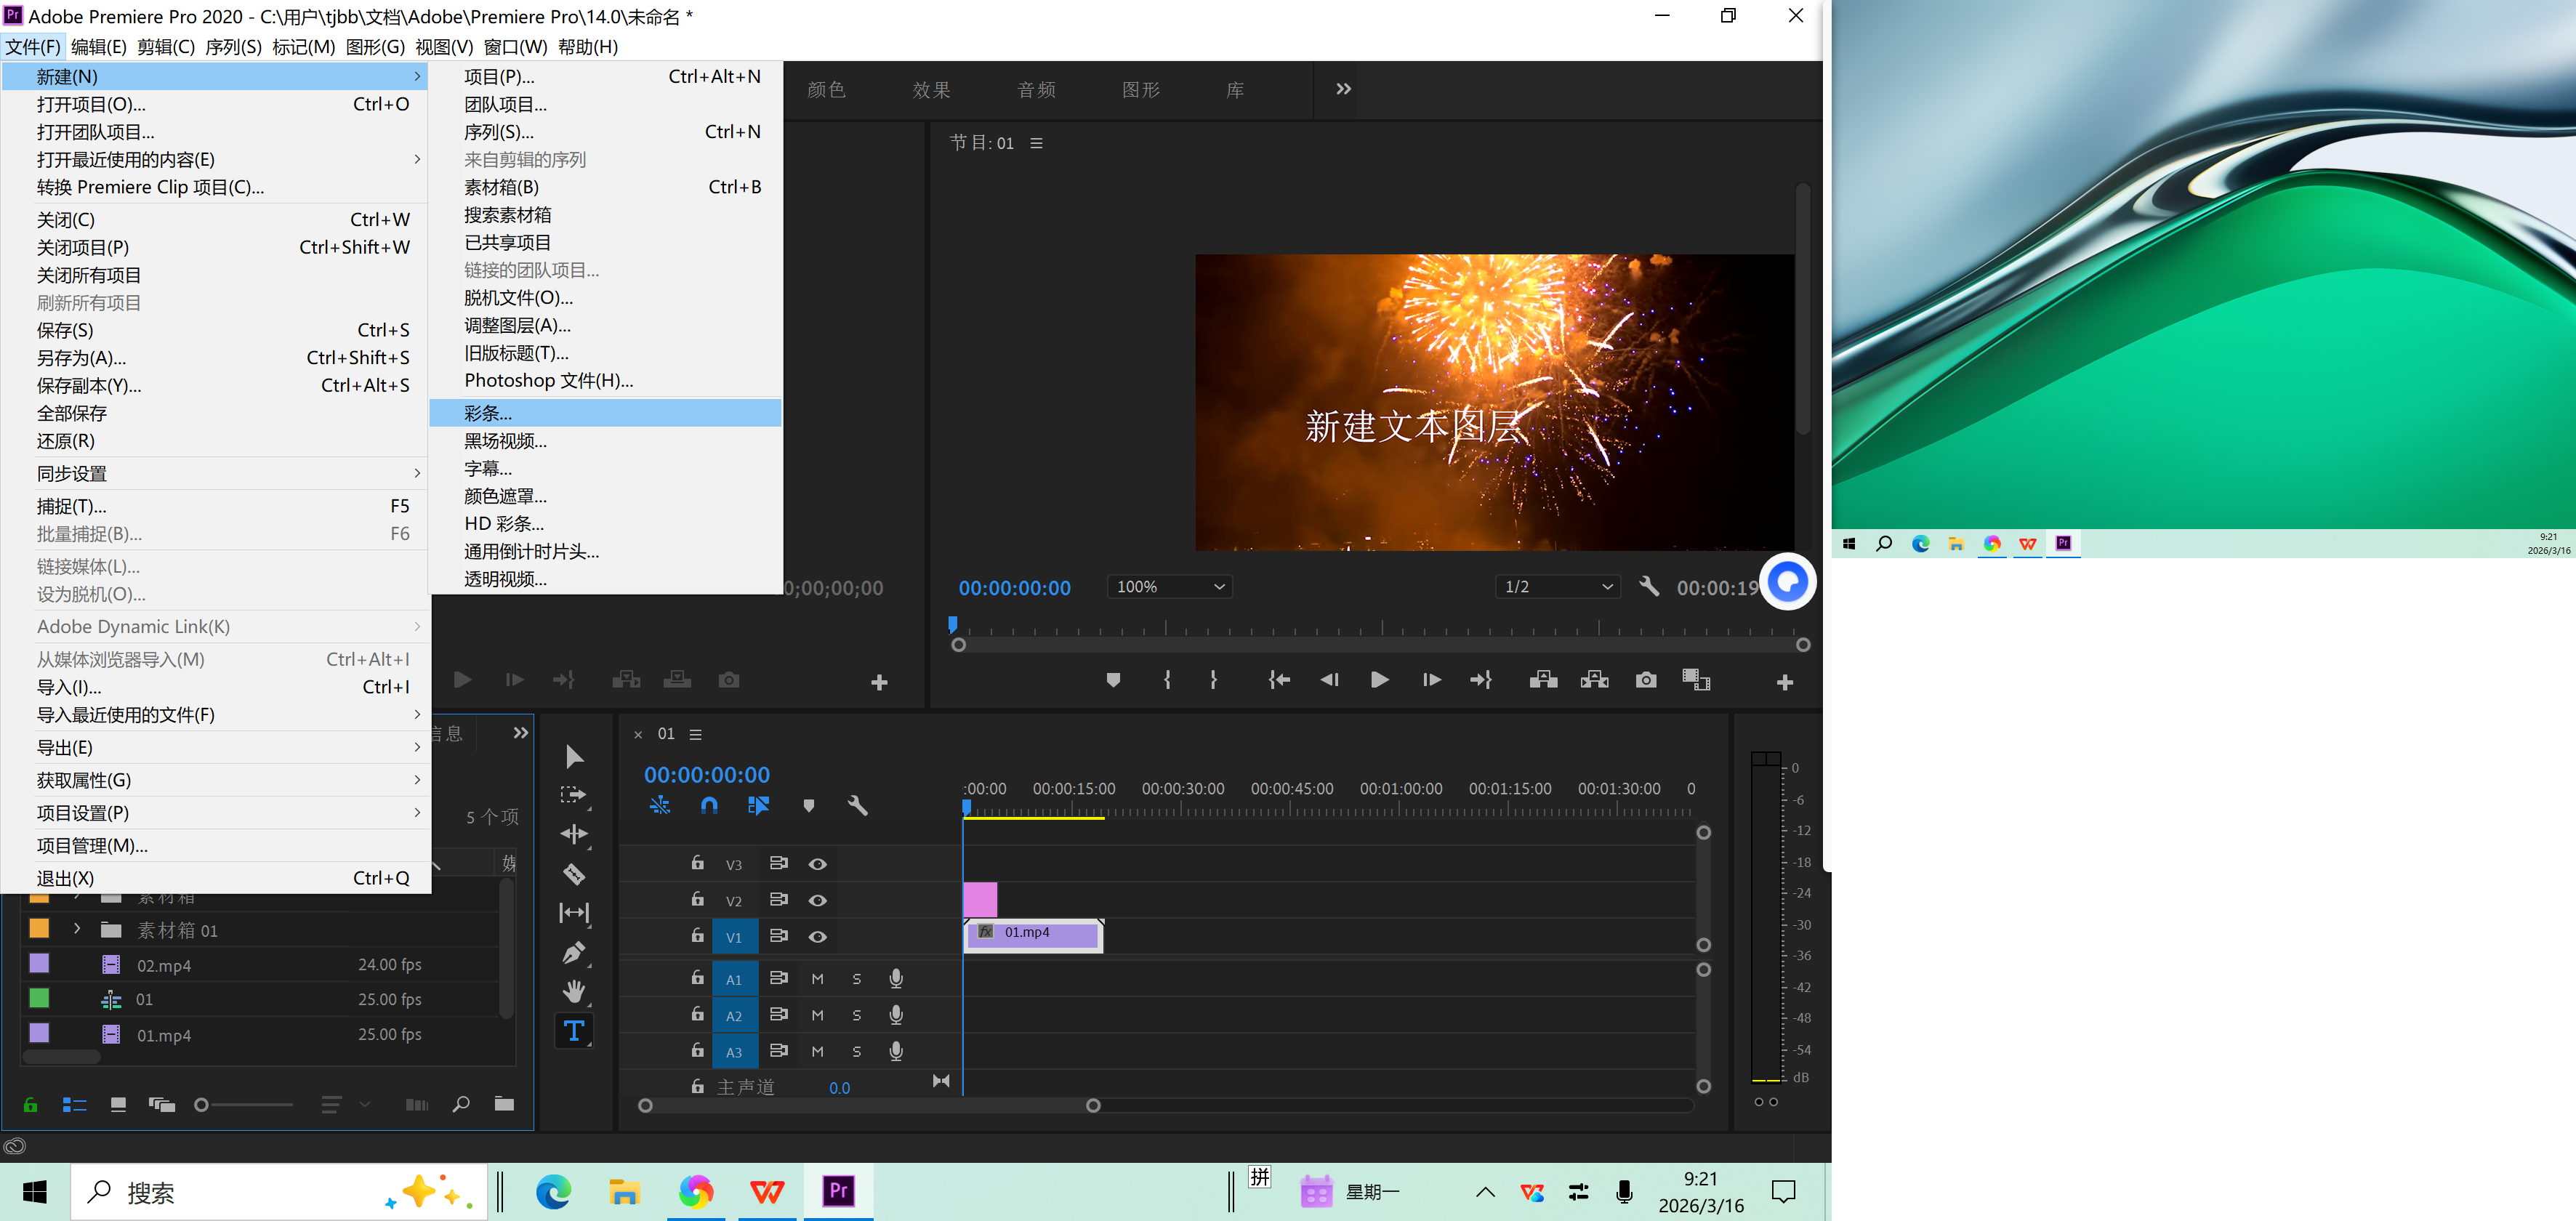
Task: Activate the Type tool
Action: point(574,1031)
